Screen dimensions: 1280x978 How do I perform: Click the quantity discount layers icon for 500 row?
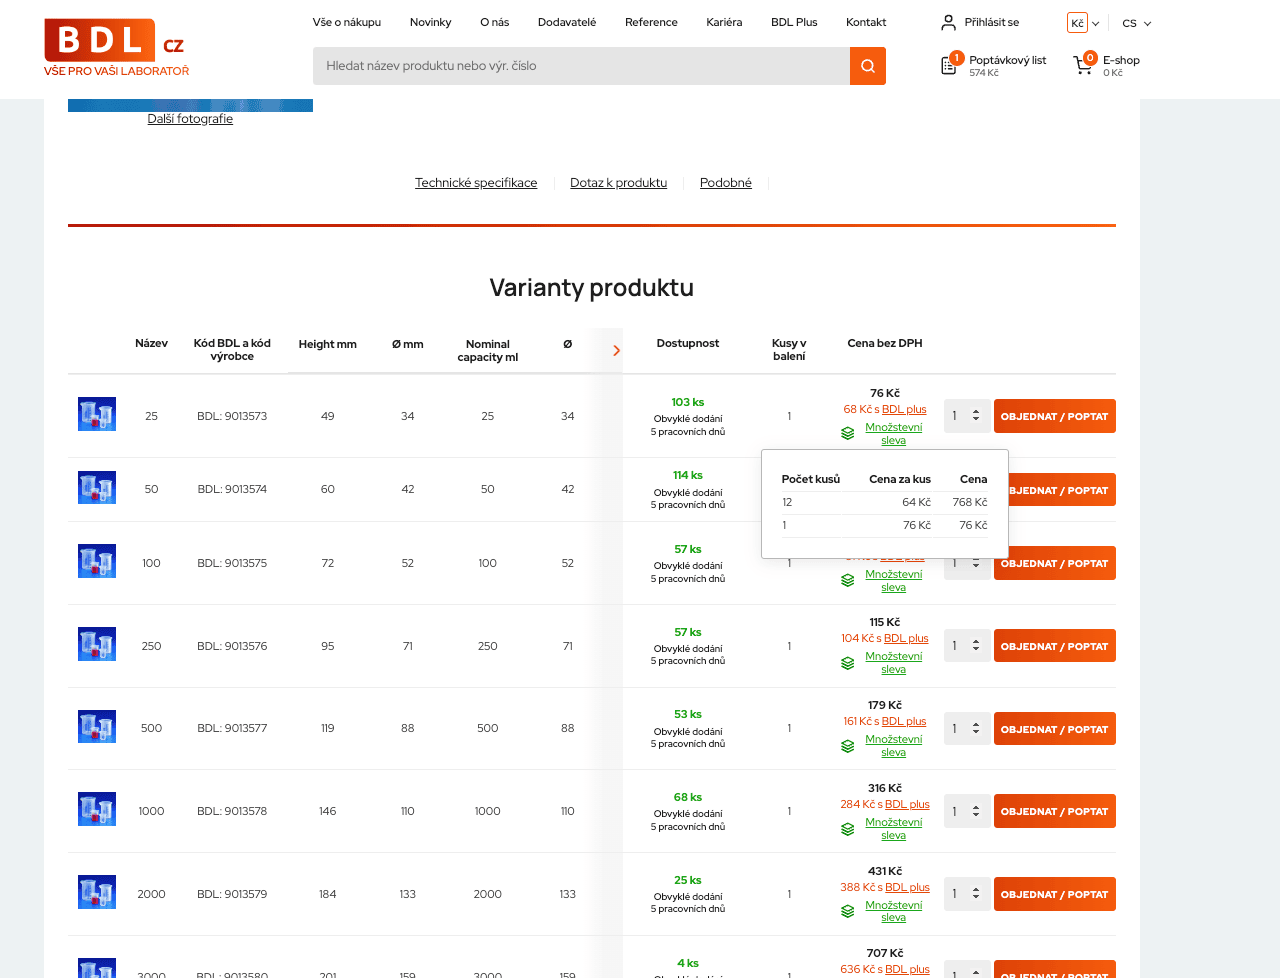[848, 746]
